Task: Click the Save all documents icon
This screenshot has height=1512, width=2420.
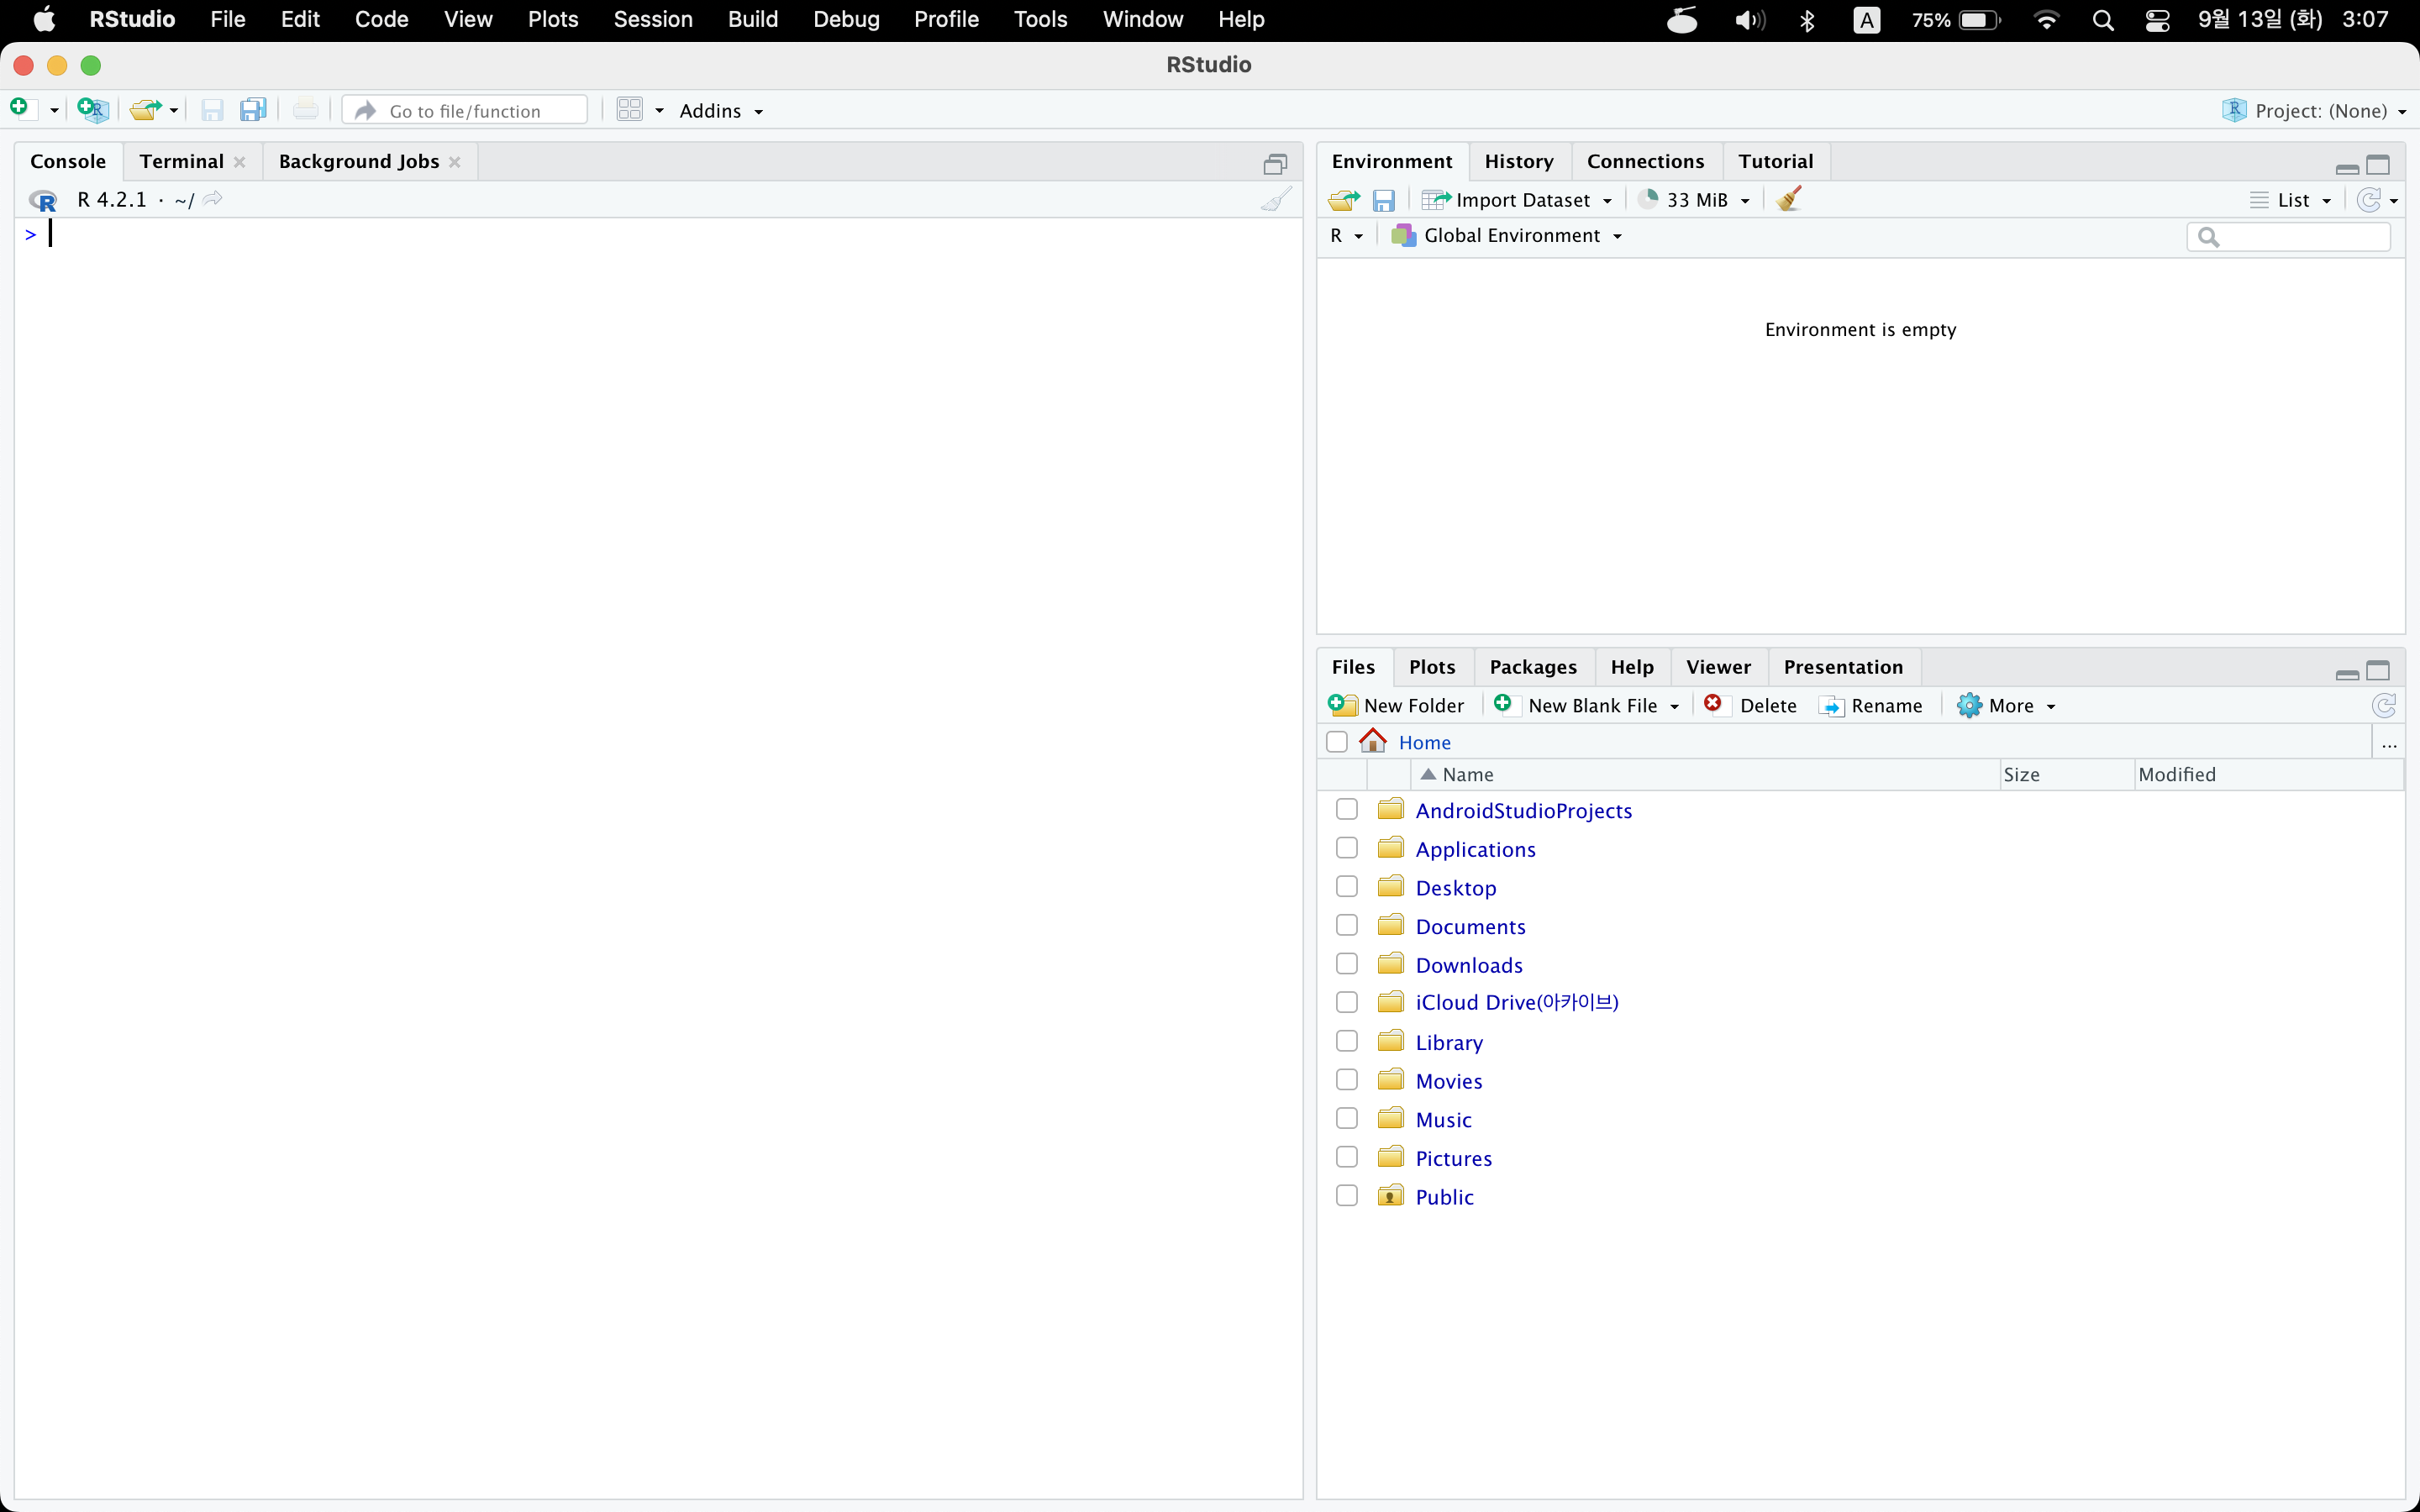Action: [253, 110]
